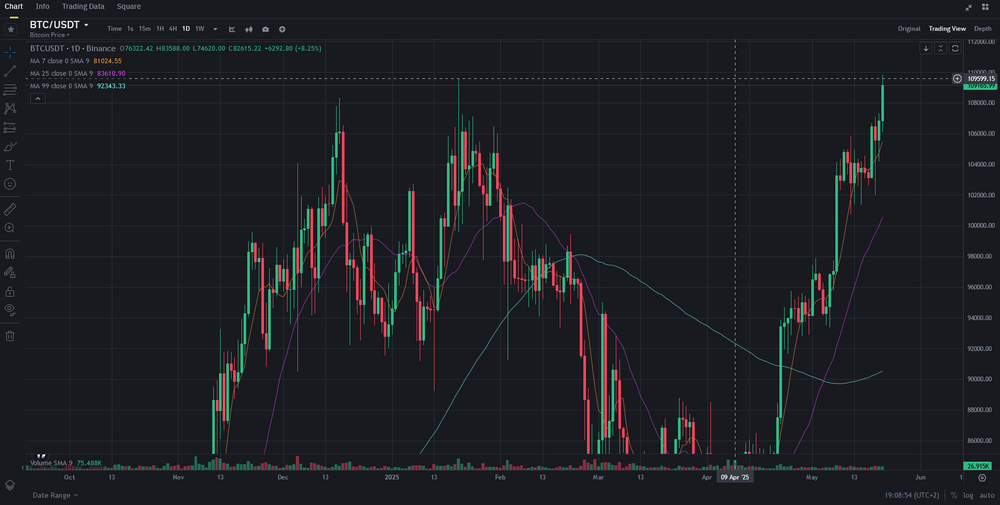The image size is (1000, 505).
Task: Select the XABCD pattern tool
Action: point(10,108)
